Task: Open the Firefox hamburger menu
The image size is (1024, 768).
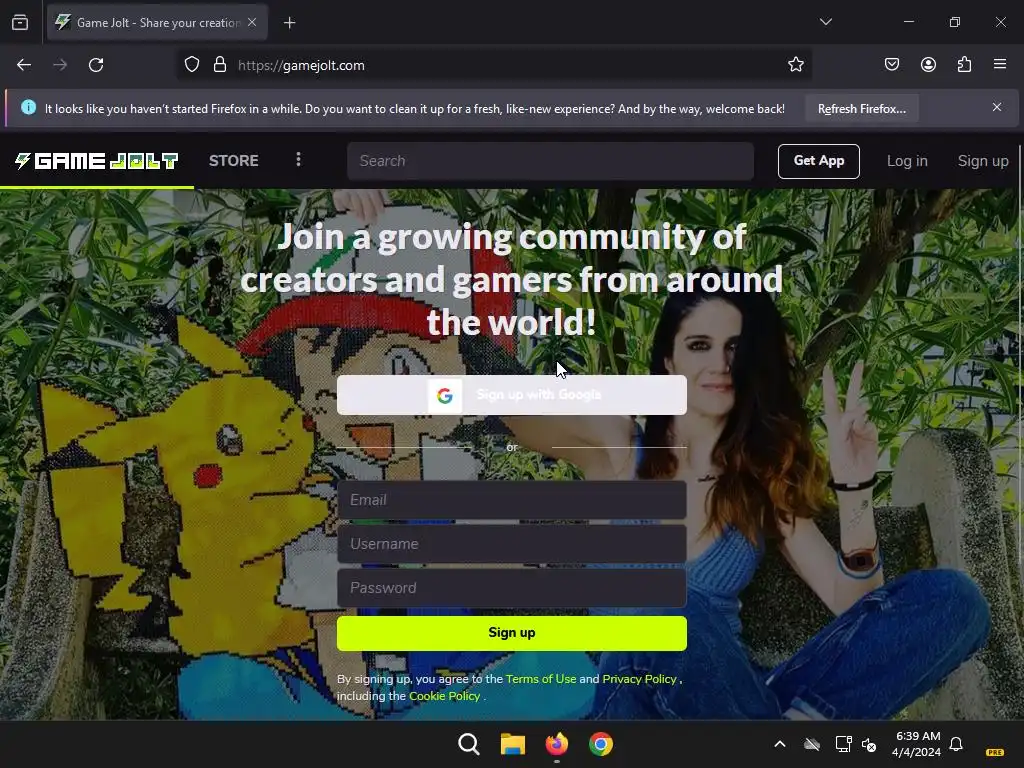Action: click(1000, 65)
